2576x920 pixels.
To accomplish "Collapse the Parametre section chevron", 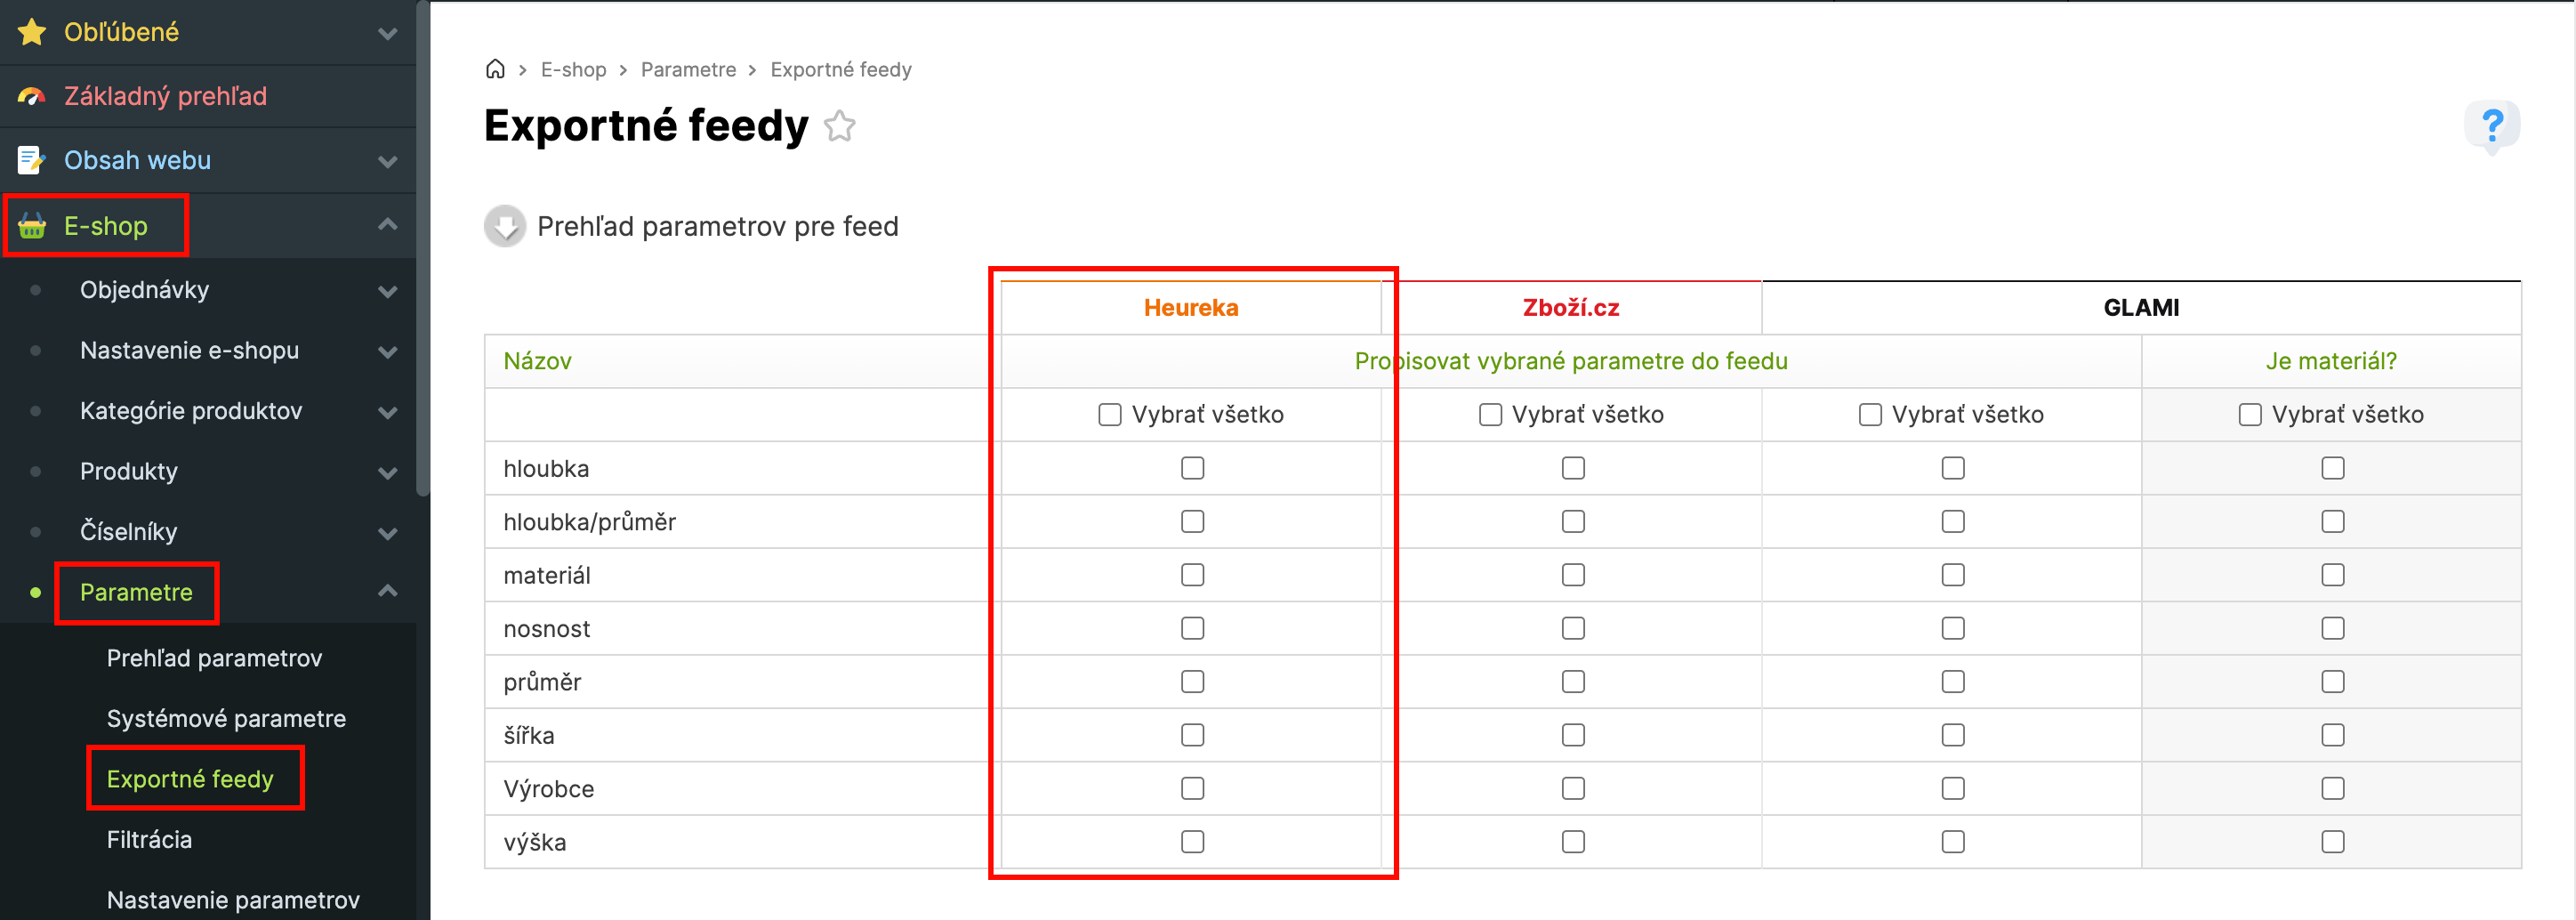I will click(388, 592).
